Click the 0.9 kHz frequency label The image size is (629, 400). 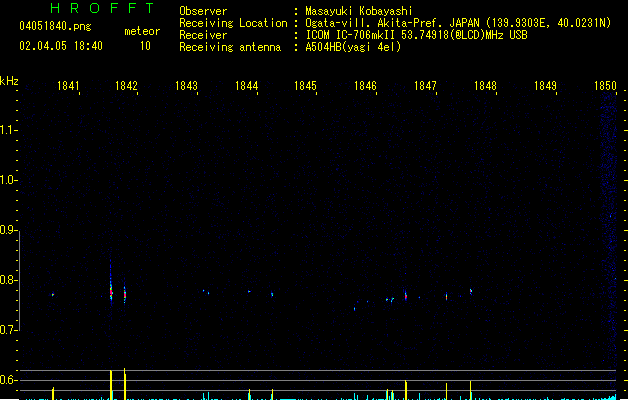click(x=8, y=230)
